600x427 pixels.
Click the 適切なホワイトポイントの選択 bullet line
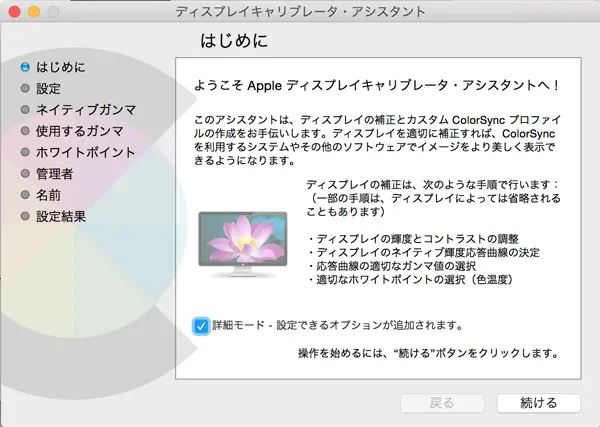point(410,280)
